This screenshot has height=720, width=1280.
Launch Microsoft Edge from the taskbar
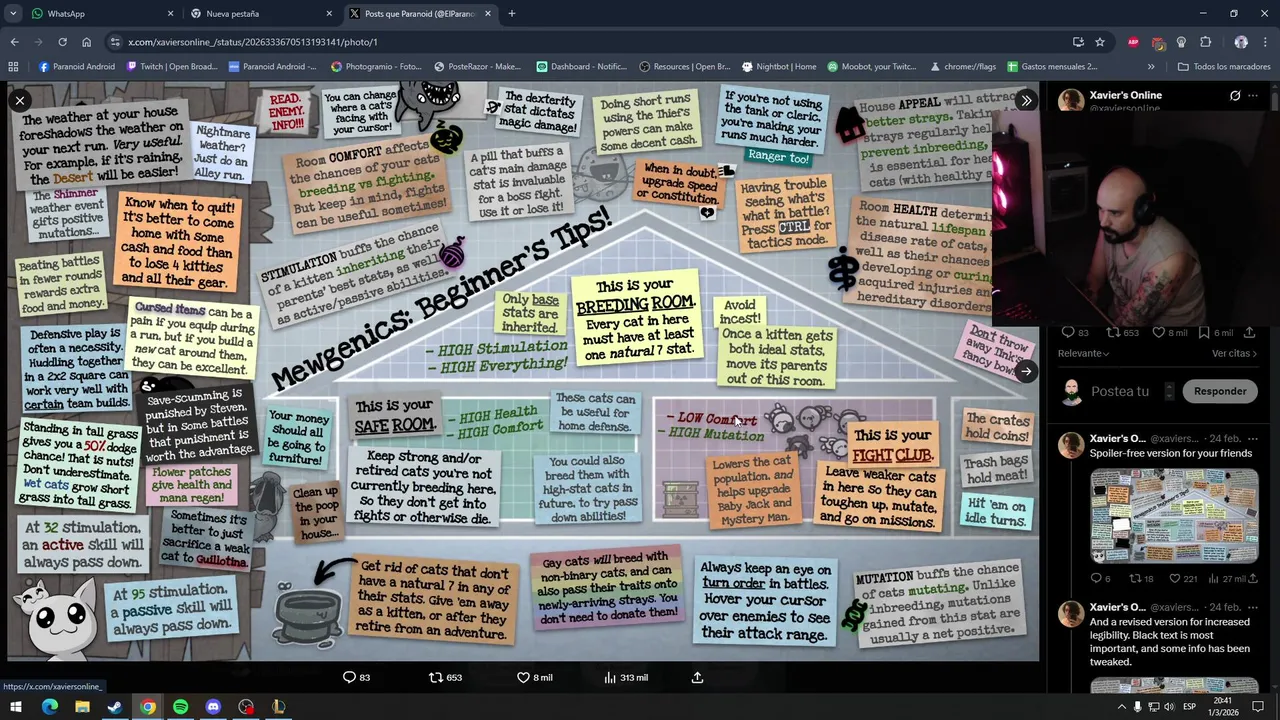[x=49, y=707]
